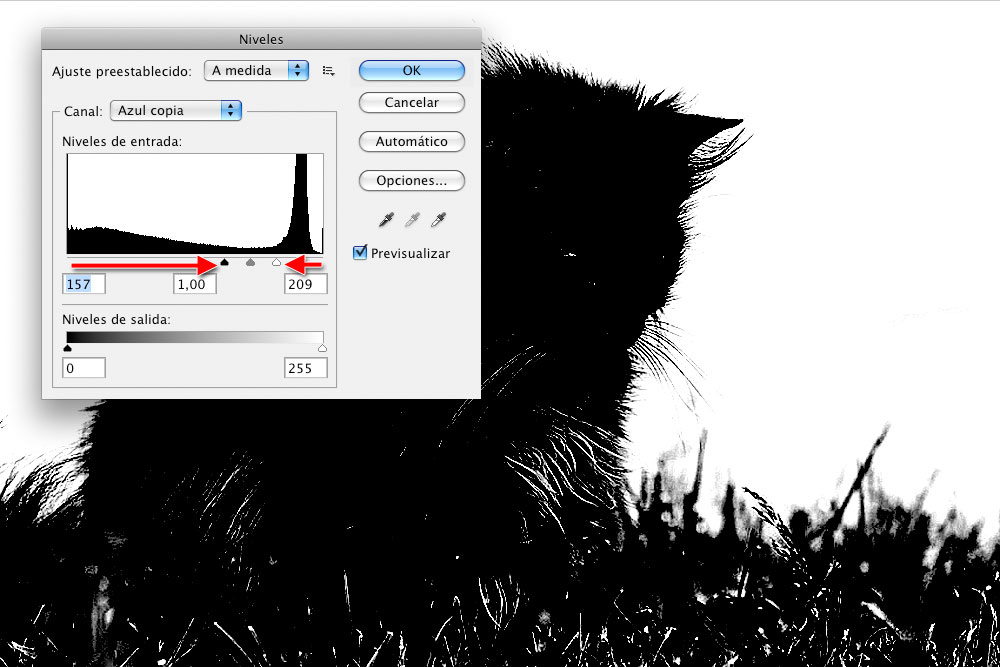
Task: Click the white output levels slider handle
Action: [x=322, y=348]
